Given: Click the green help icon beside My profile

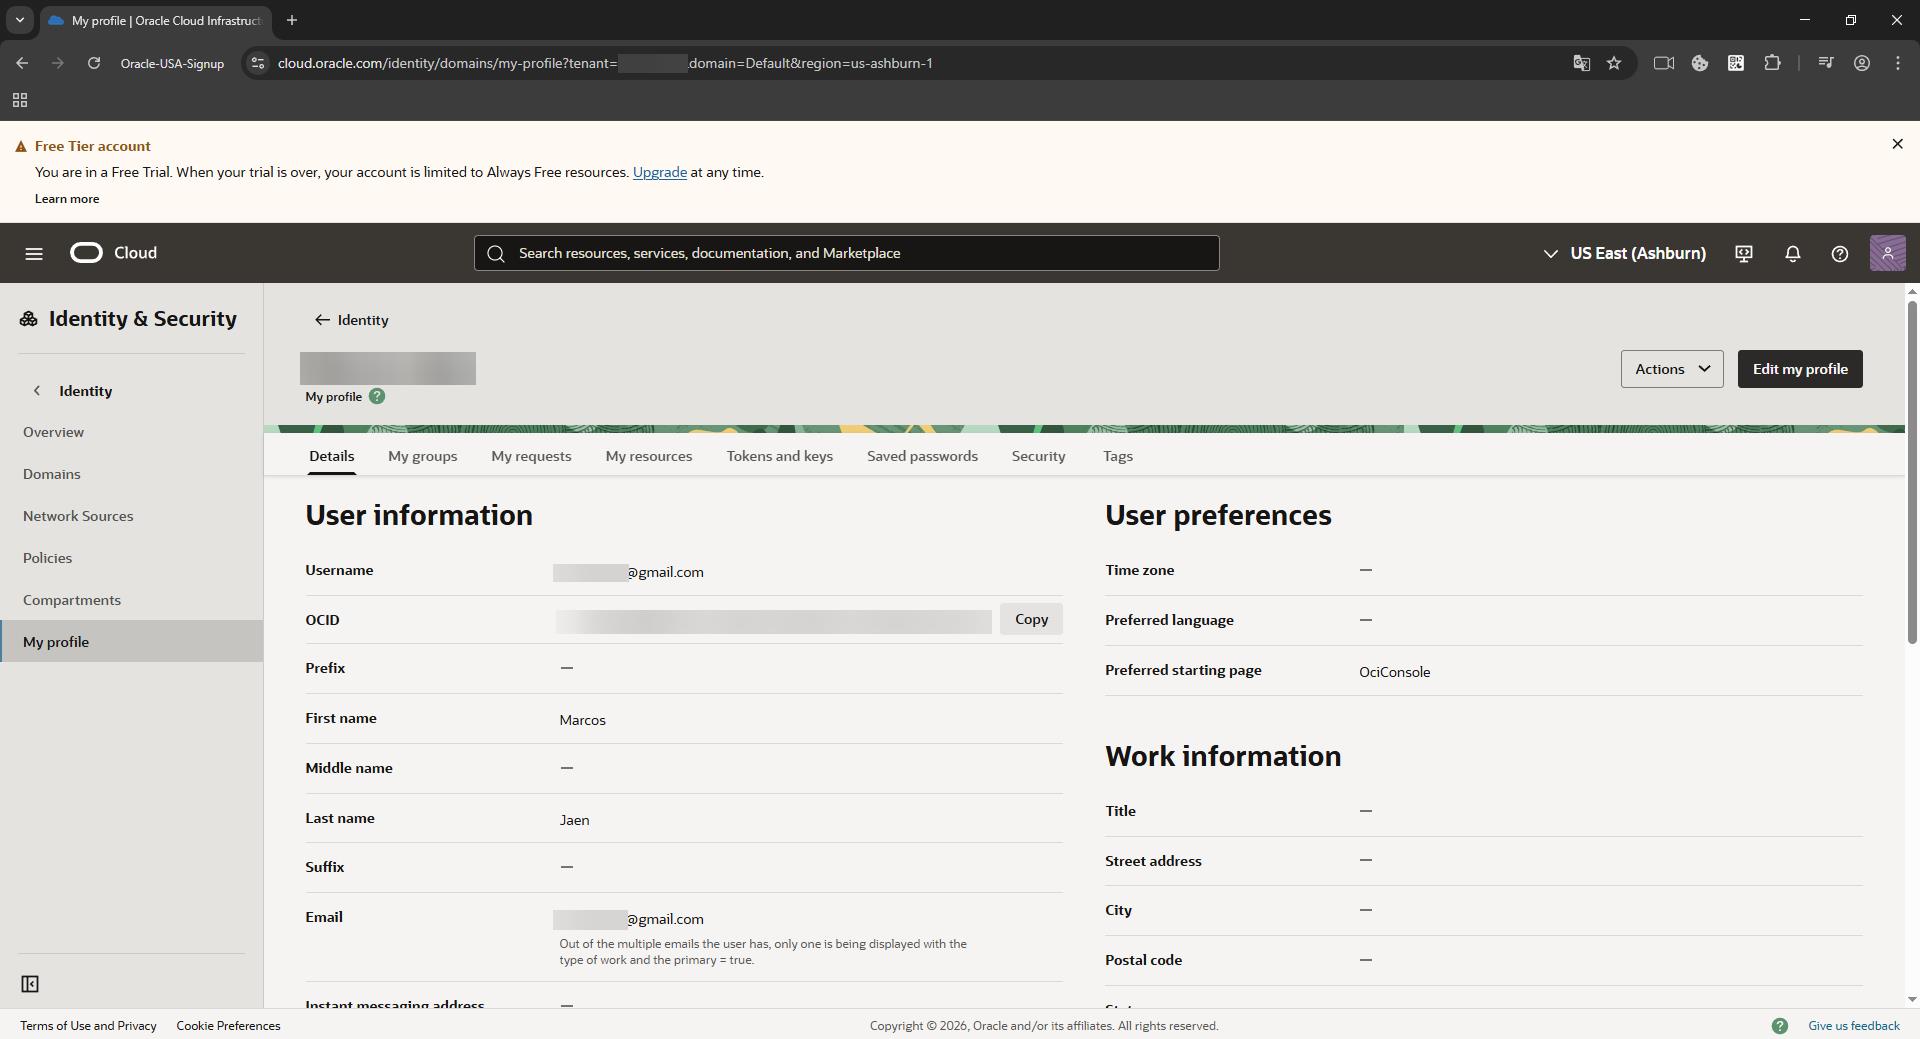Looking at the screenshot, I should 377,397.
